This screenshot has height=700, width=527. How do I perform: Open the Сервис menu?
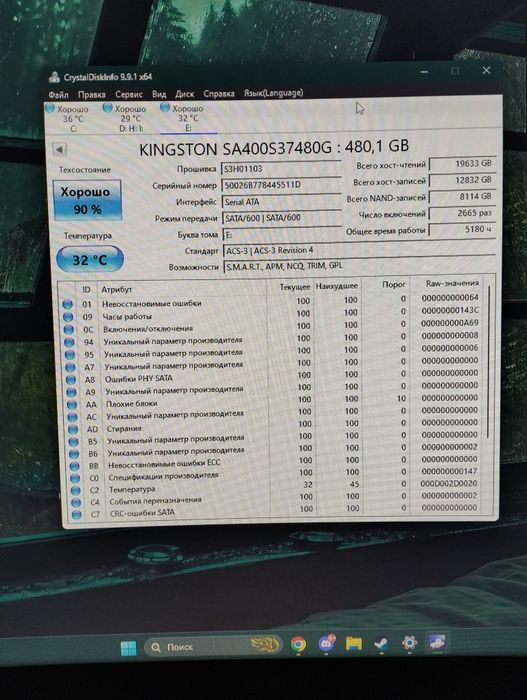tap(129, 94)
